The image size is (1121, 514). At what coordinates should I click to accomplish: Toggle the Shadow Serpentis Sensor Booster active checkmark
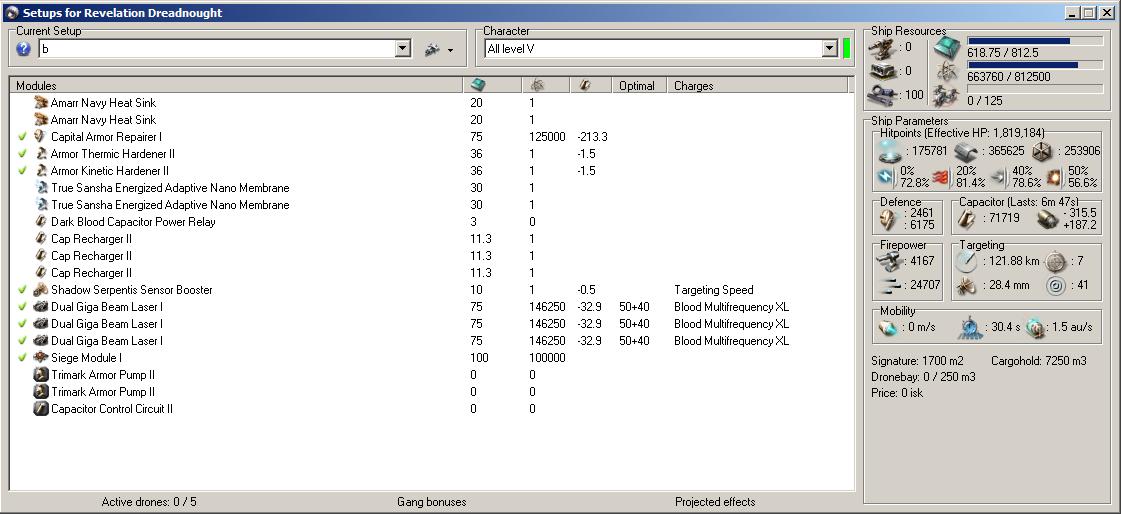[x=23, y=290]
